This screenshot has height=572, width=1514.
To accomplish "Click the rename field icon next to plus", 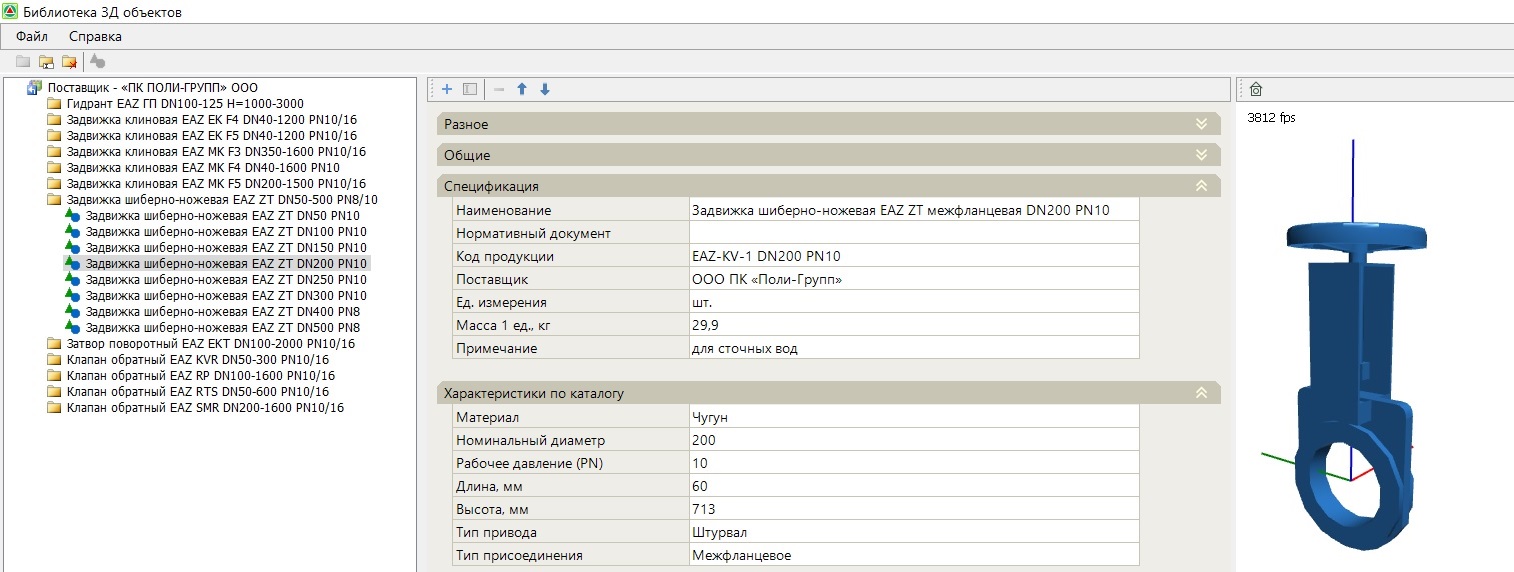I will point(470,89).
